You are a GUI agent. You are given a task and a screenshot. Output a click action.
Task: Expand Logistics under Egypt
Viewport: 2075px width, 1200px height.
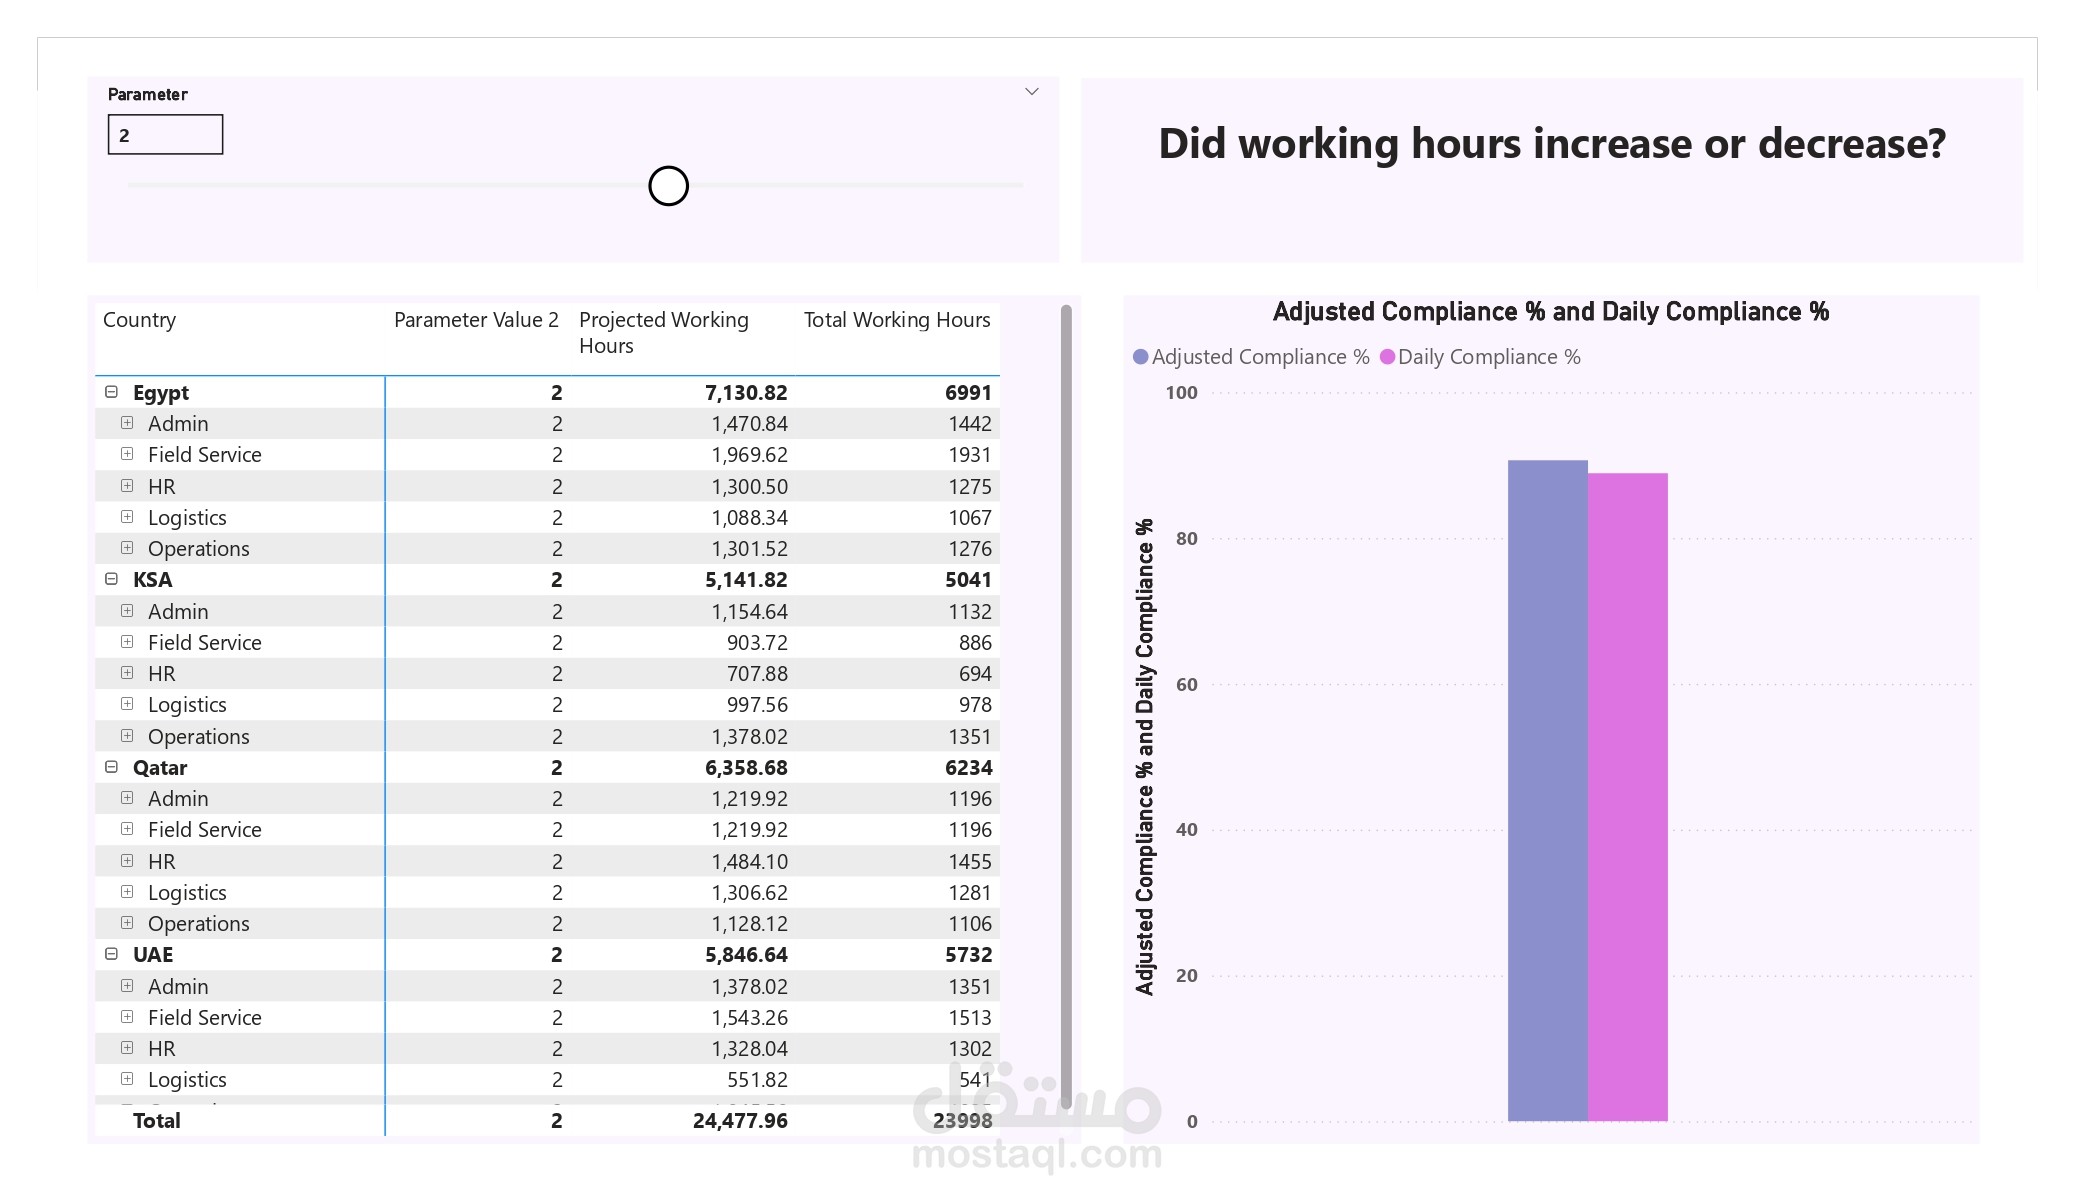click(127, 517)
